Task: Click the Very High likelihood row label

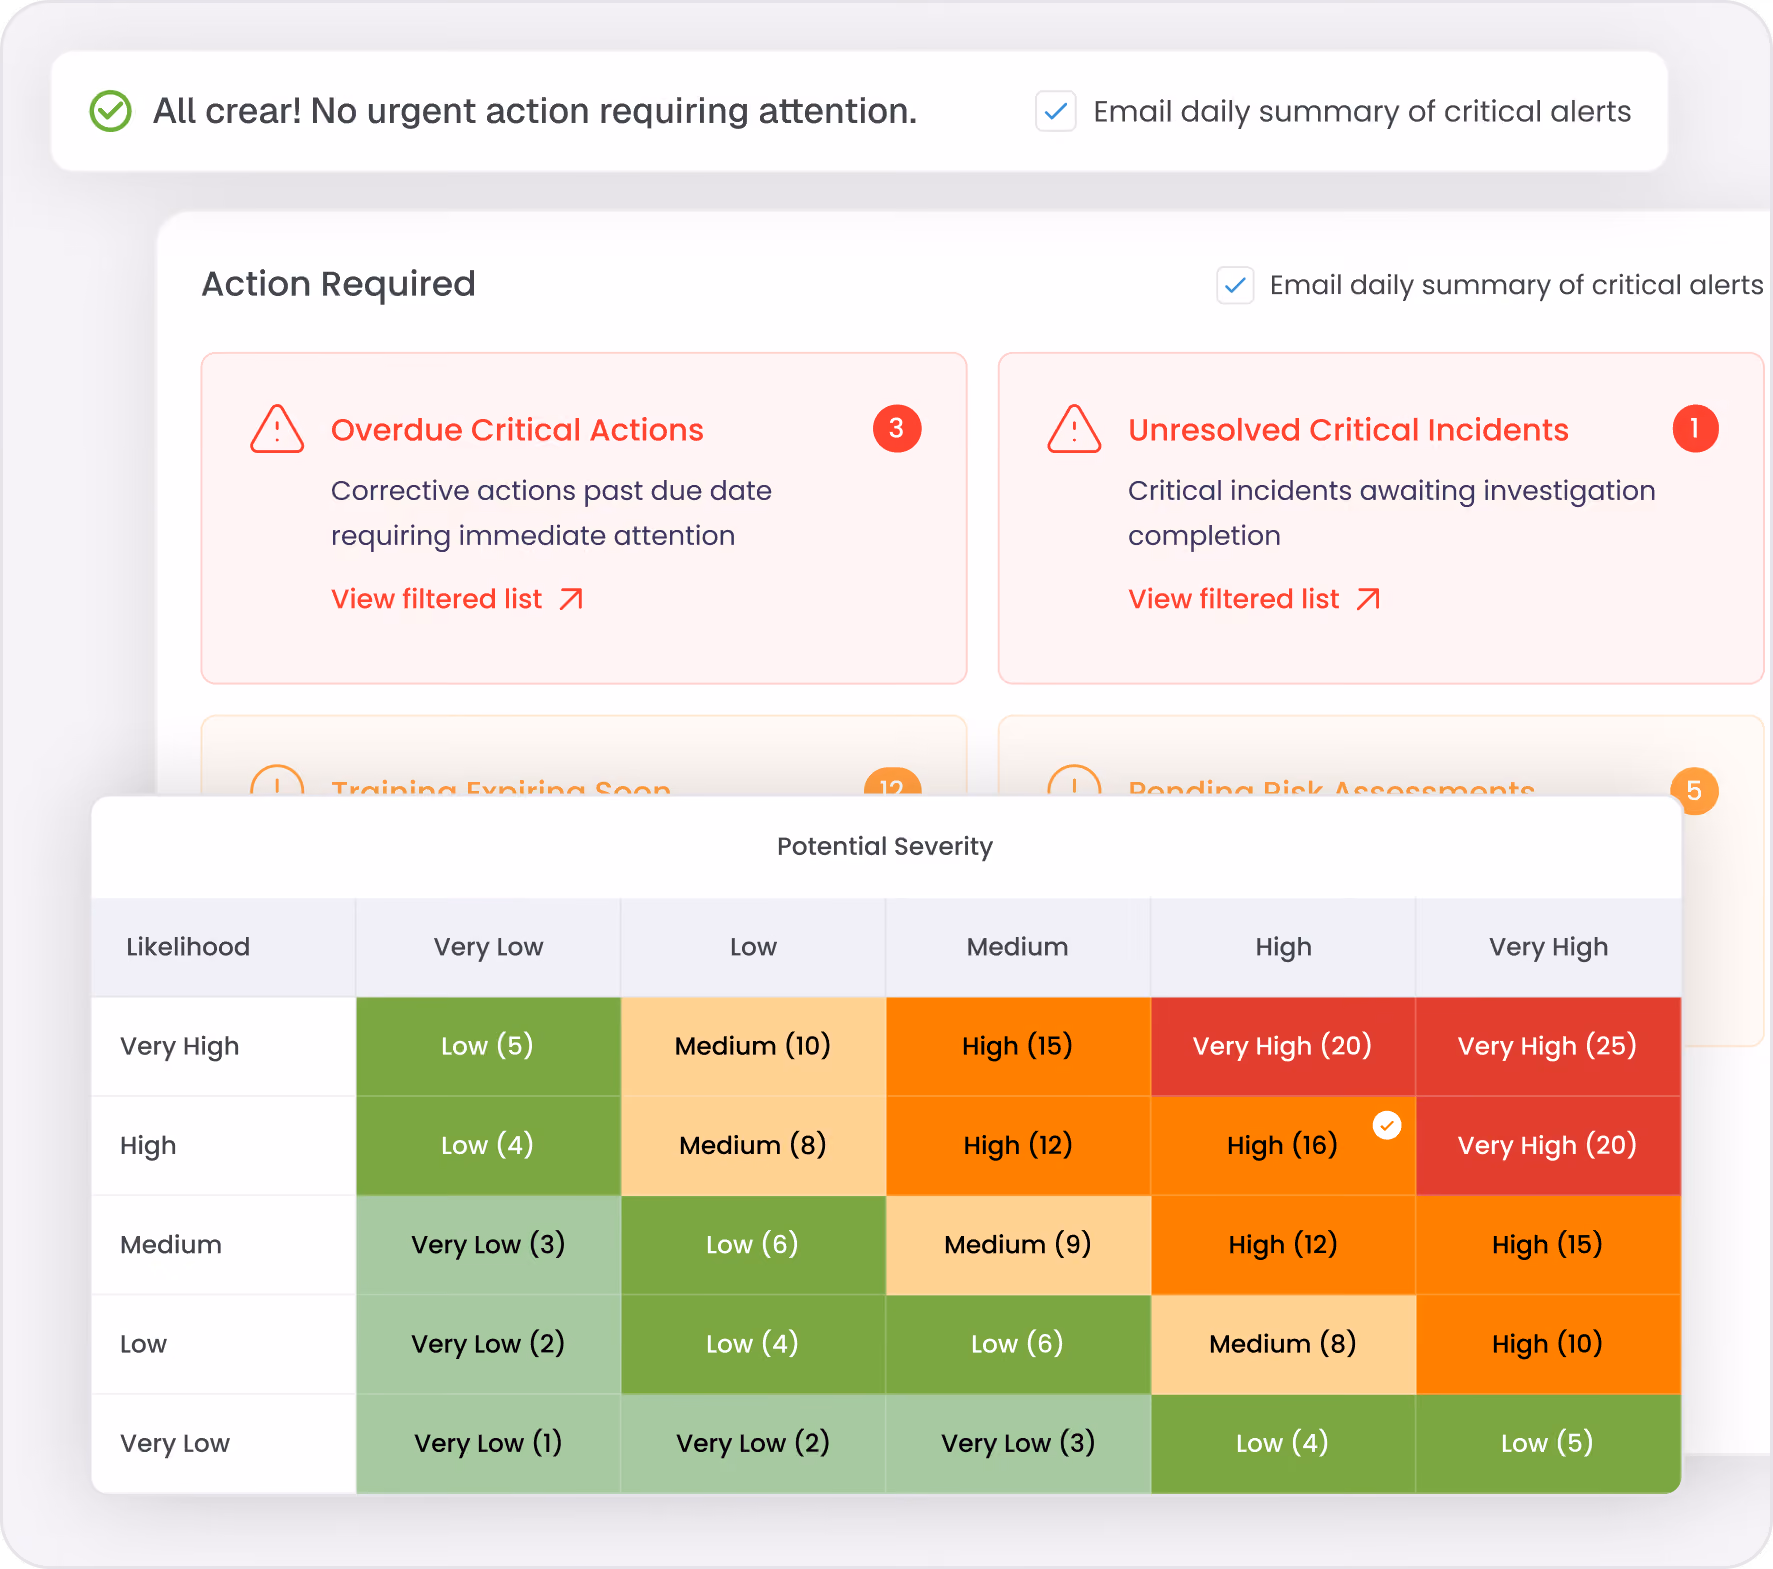Action: click(x=180, y=1047)
